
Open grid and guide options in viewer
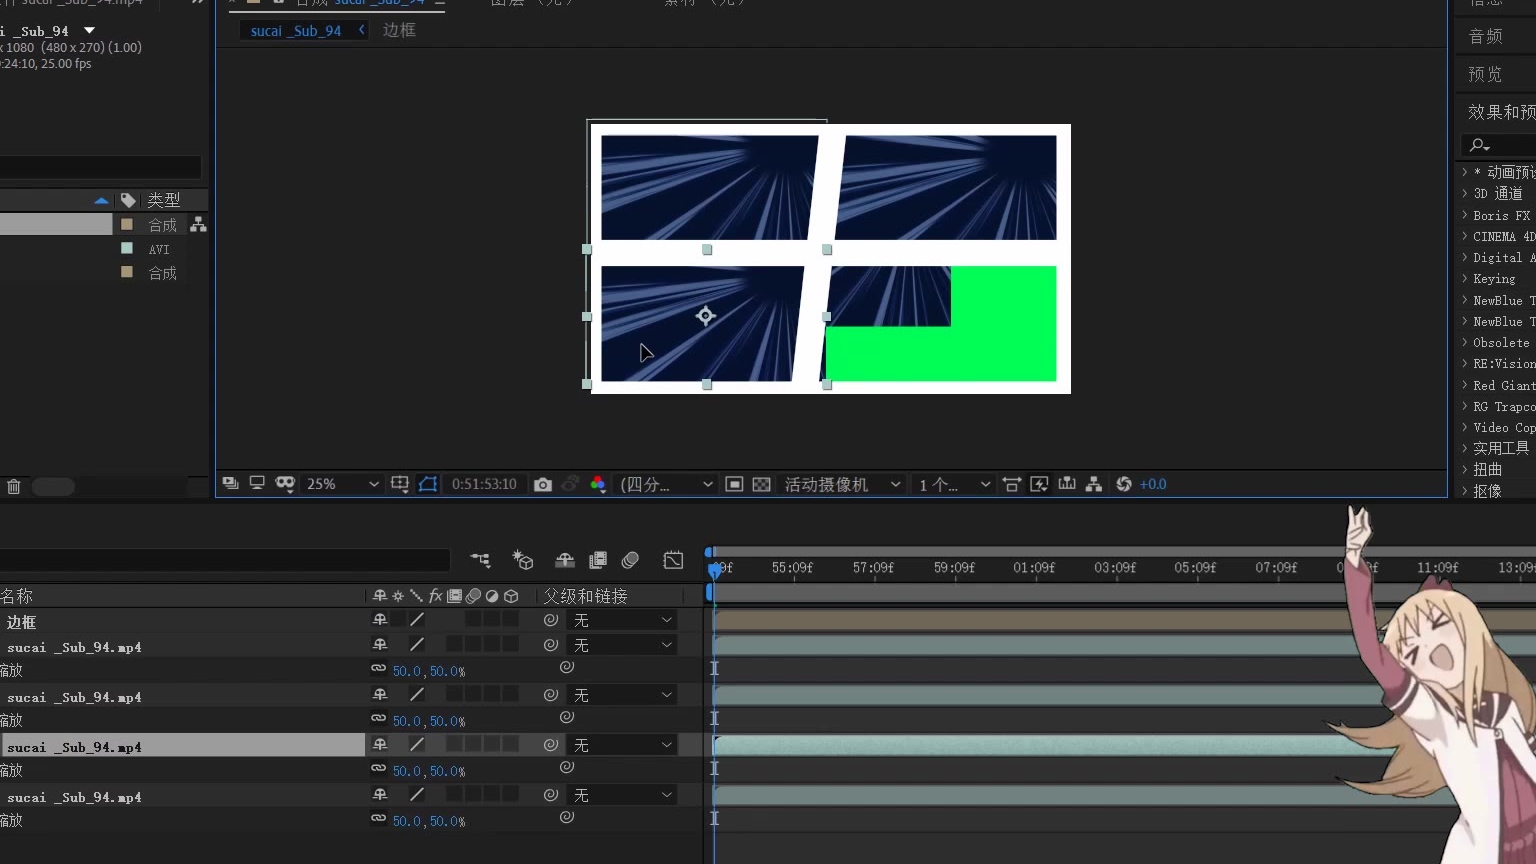pyautogui.click(x=400, y=485)
